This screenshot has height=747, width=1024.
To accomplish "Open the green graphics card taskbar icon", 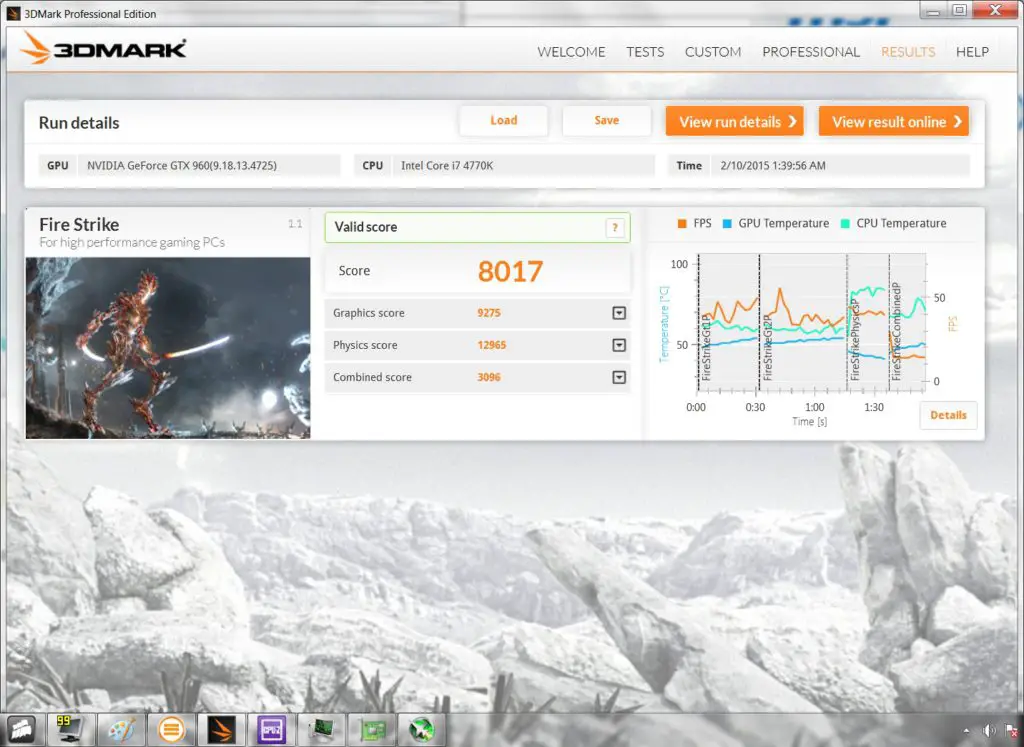I will (x=372, y=729).
